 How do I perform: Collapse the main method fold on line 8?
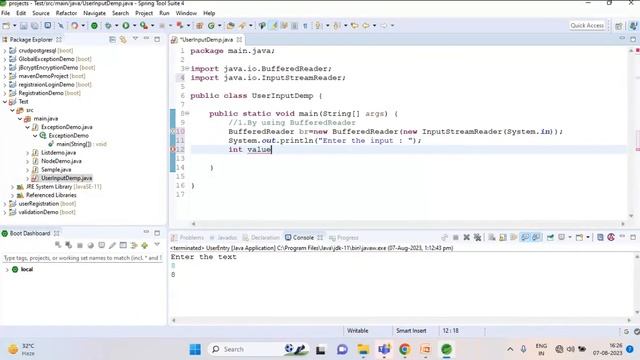tap(187, 113)
